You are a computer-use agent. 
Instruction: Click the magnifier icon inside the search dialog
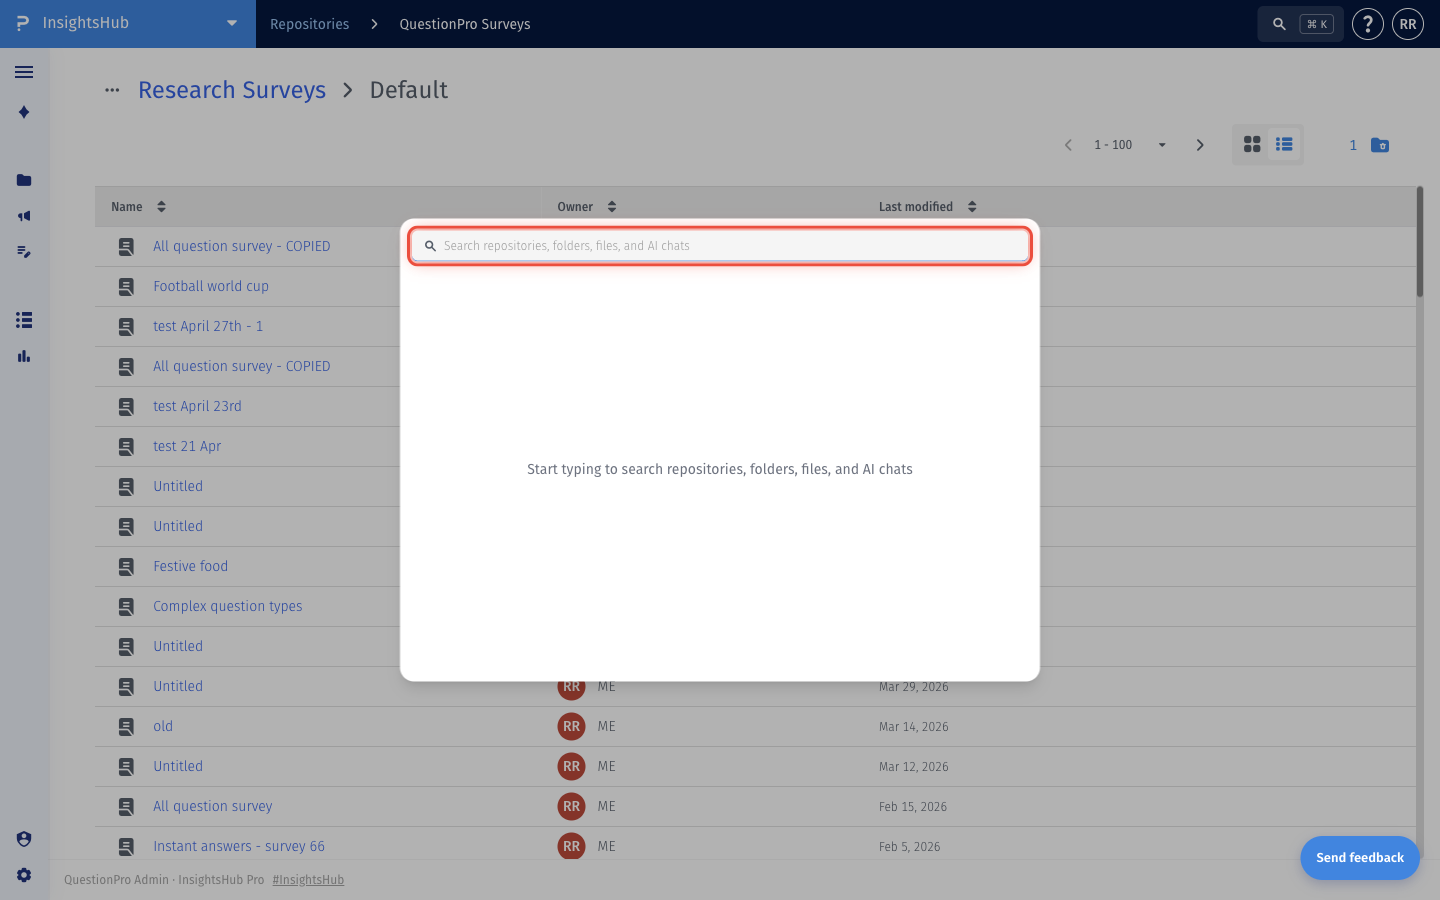tap(430, 246)
